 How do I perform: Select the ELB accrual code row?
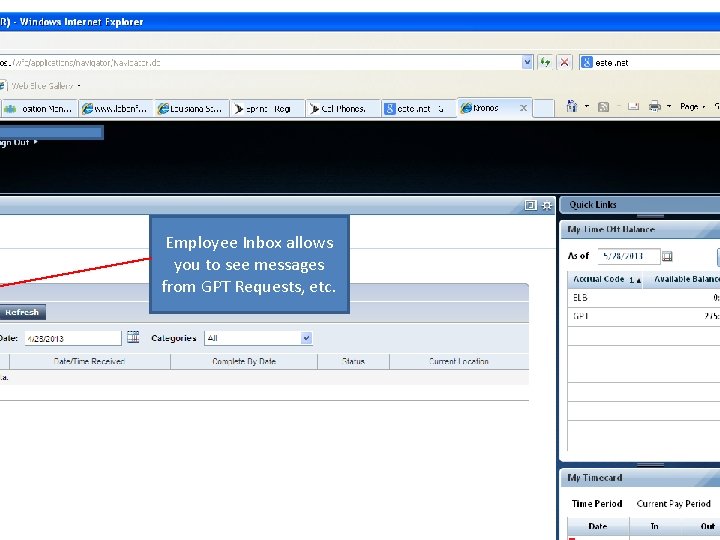click(644, 298)
